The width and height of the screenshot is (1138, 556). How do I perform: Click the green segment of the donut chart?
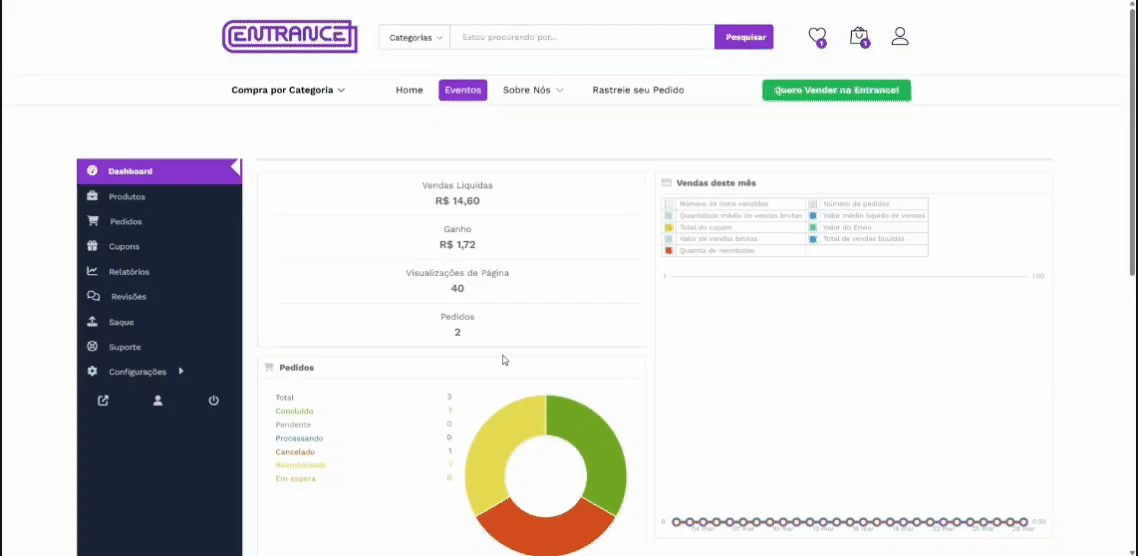coord(596,449)
